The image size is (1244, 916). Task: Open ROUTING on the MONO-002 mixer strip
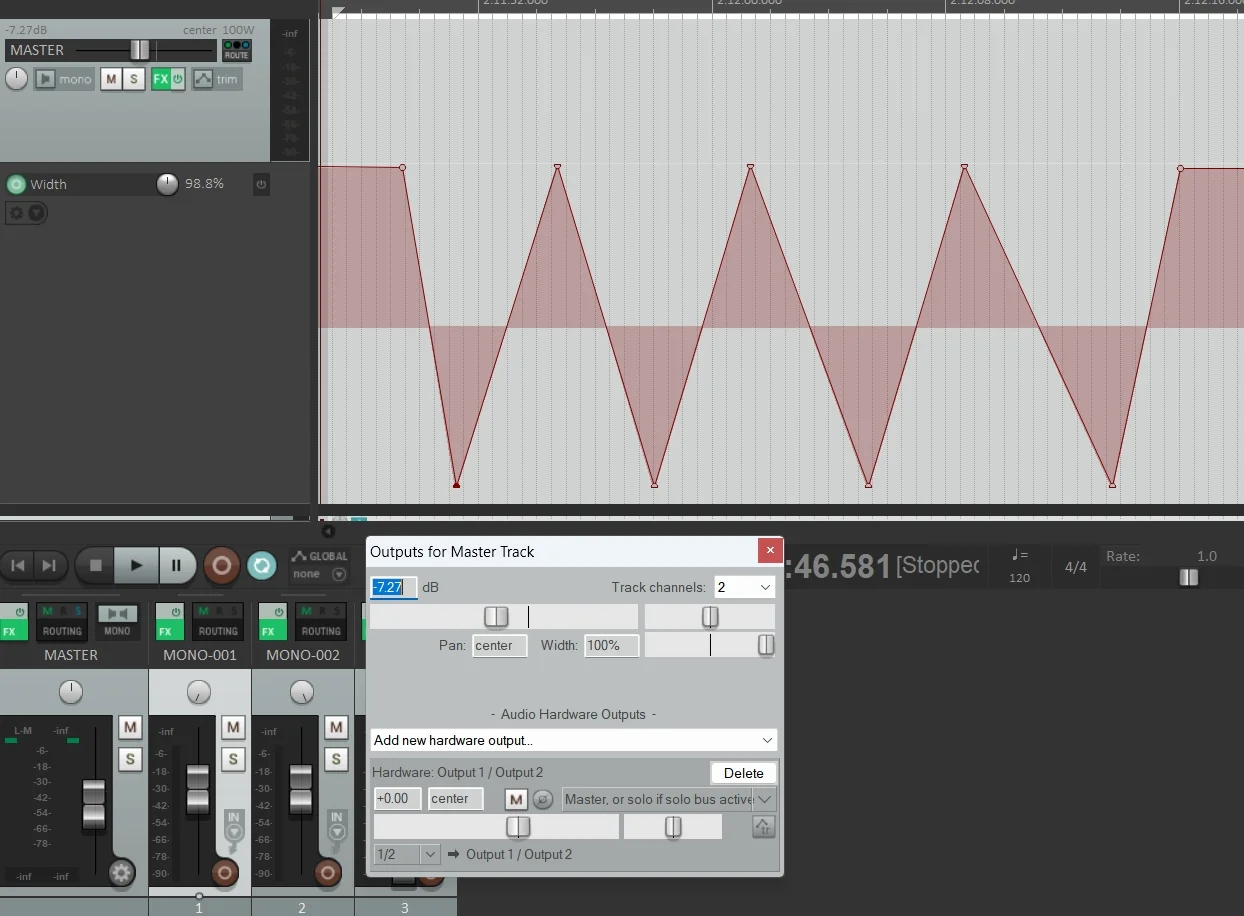tap(320, 621)
